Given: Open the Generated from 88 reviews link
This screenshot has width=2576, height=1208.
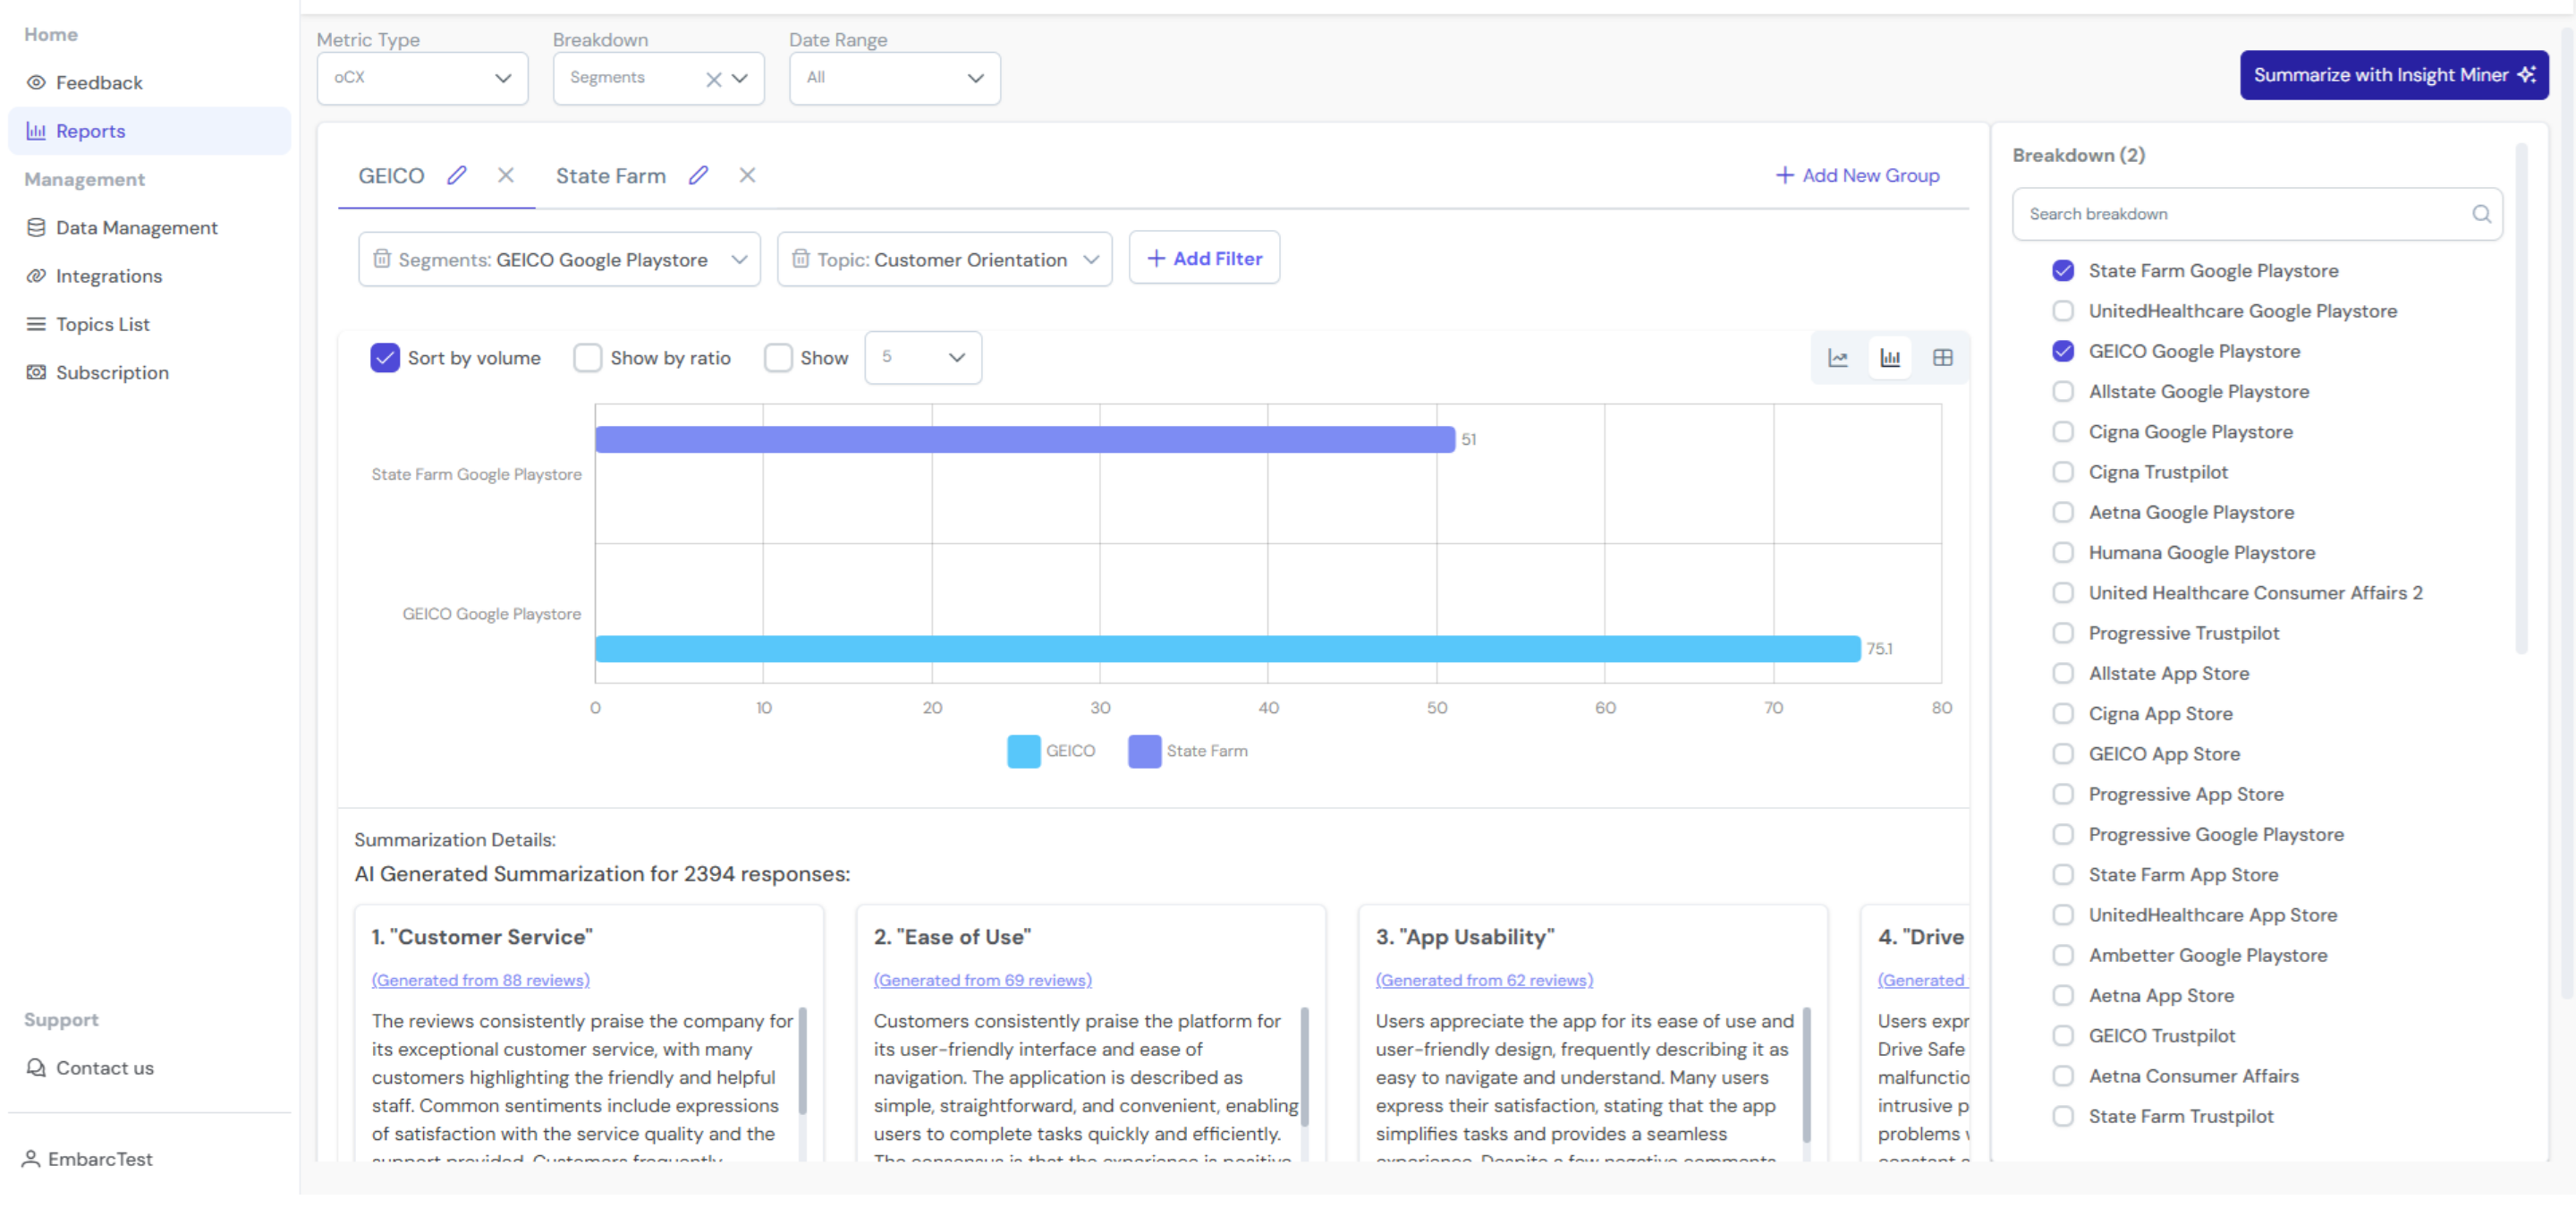Looking at the screenshot, I should point(480,979).
